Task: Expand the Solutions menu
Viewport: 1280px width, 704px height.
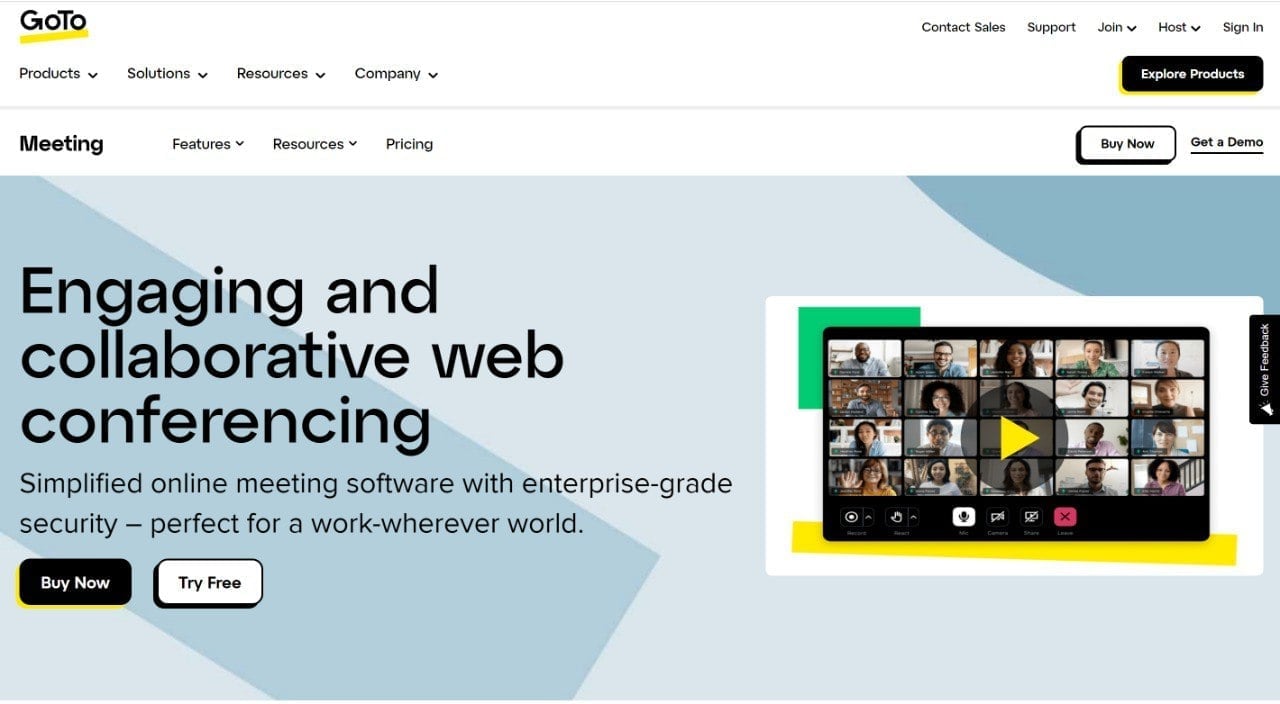Action: [168, 74]
